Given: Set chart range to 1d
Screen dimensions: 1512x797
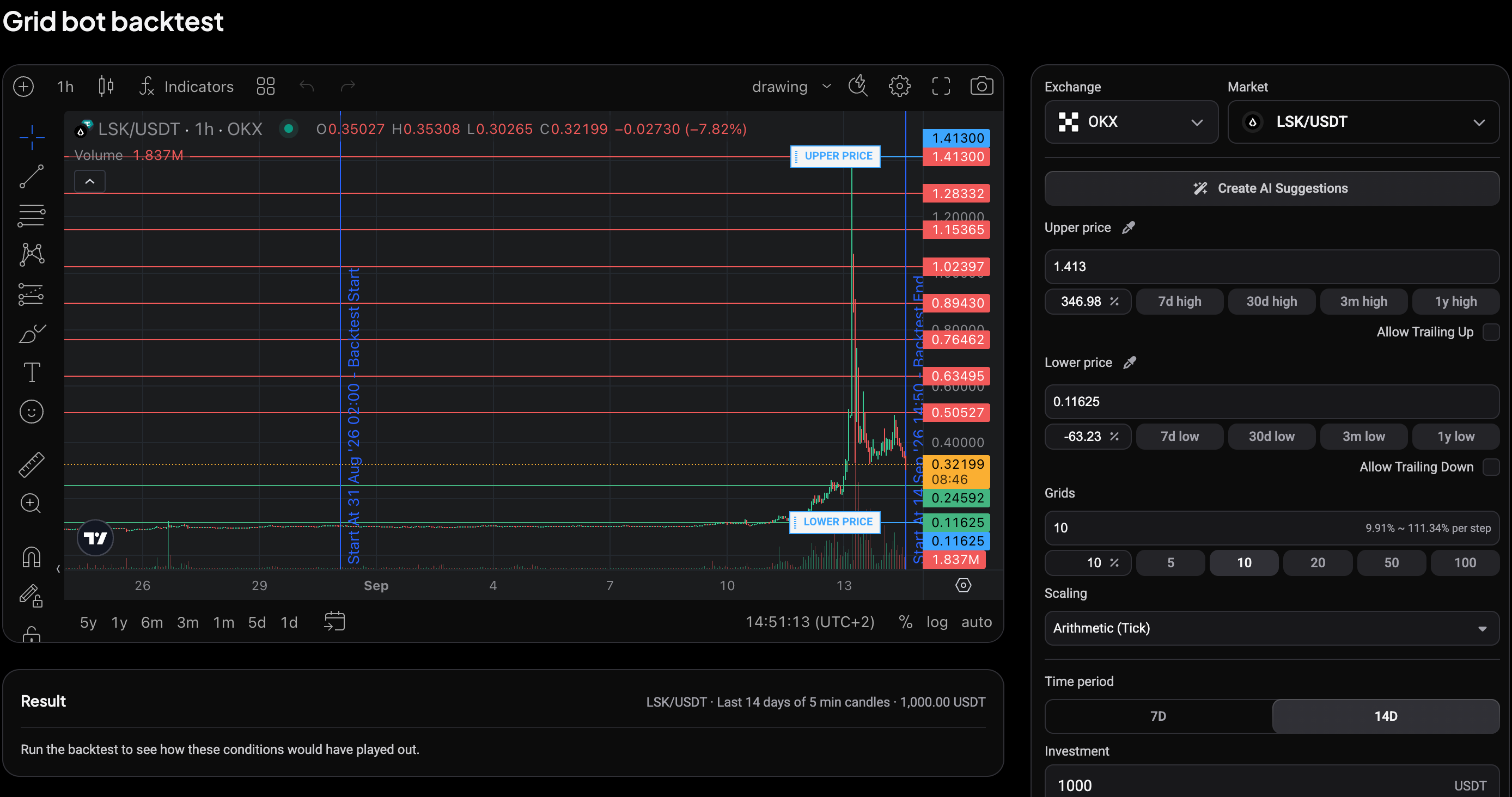Looking at the screenshot, I should coord(289,622).
